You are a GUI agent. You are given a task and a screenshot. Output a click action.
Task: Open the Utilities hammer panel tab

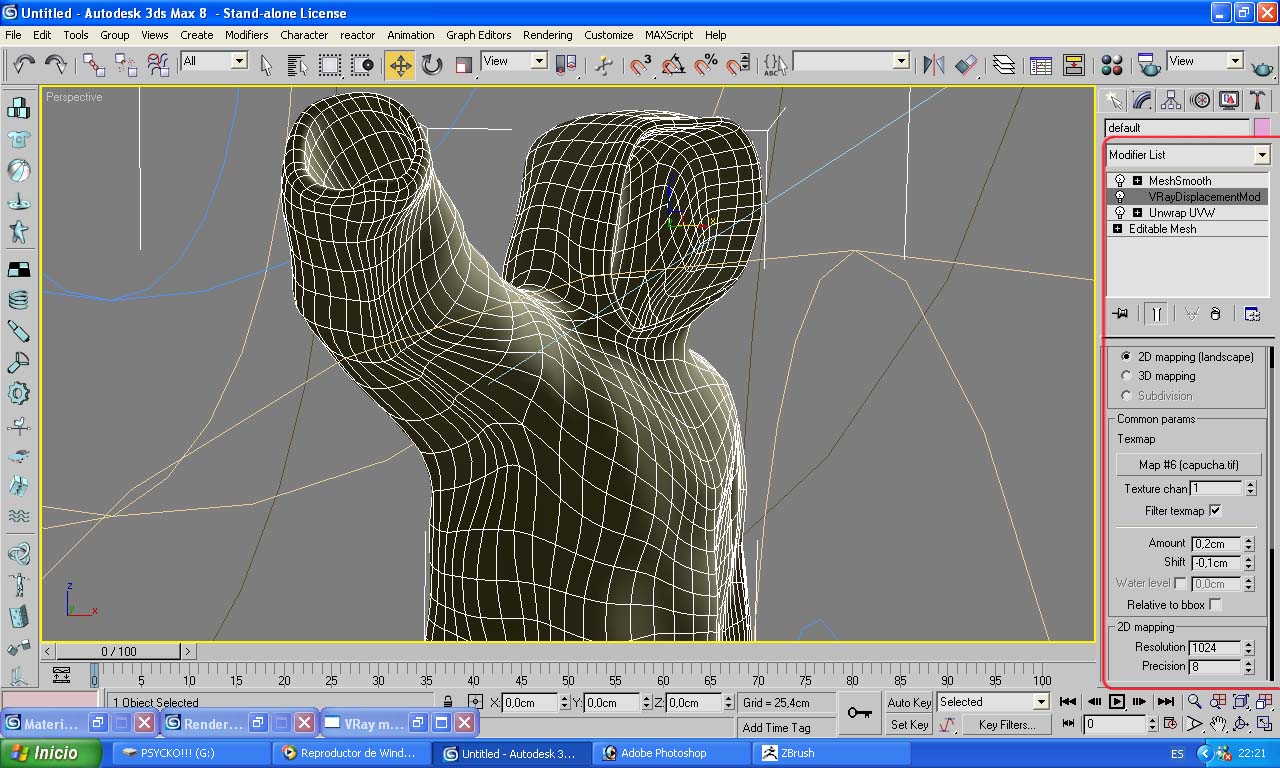[x=1257, y=100]
